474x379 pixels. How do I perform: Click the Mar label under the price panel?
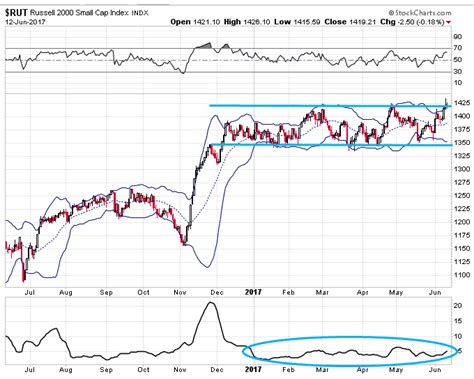click(x=322, y=292)
